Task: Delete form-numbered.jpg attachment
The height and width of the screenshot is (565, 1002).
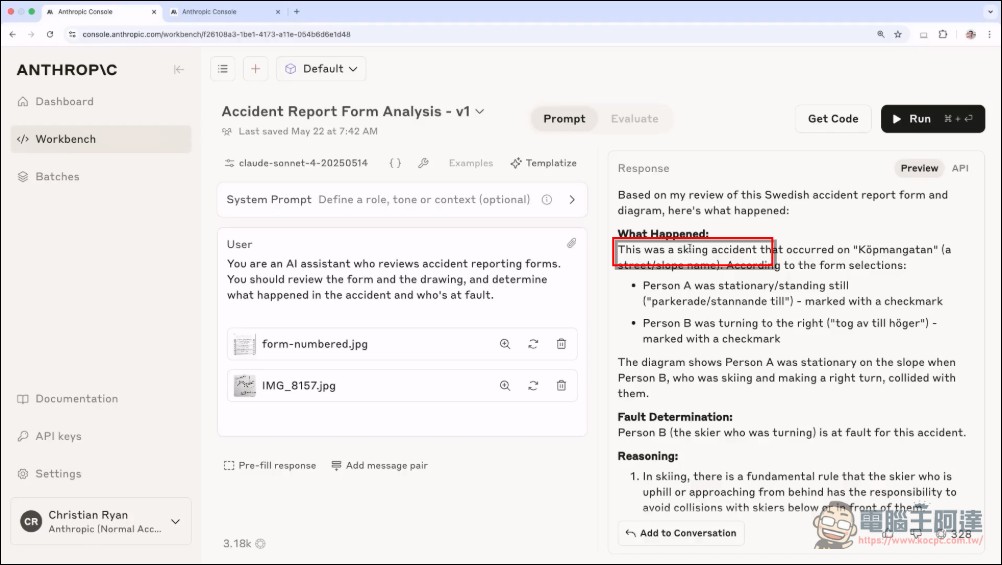Action: click(561, 344)
